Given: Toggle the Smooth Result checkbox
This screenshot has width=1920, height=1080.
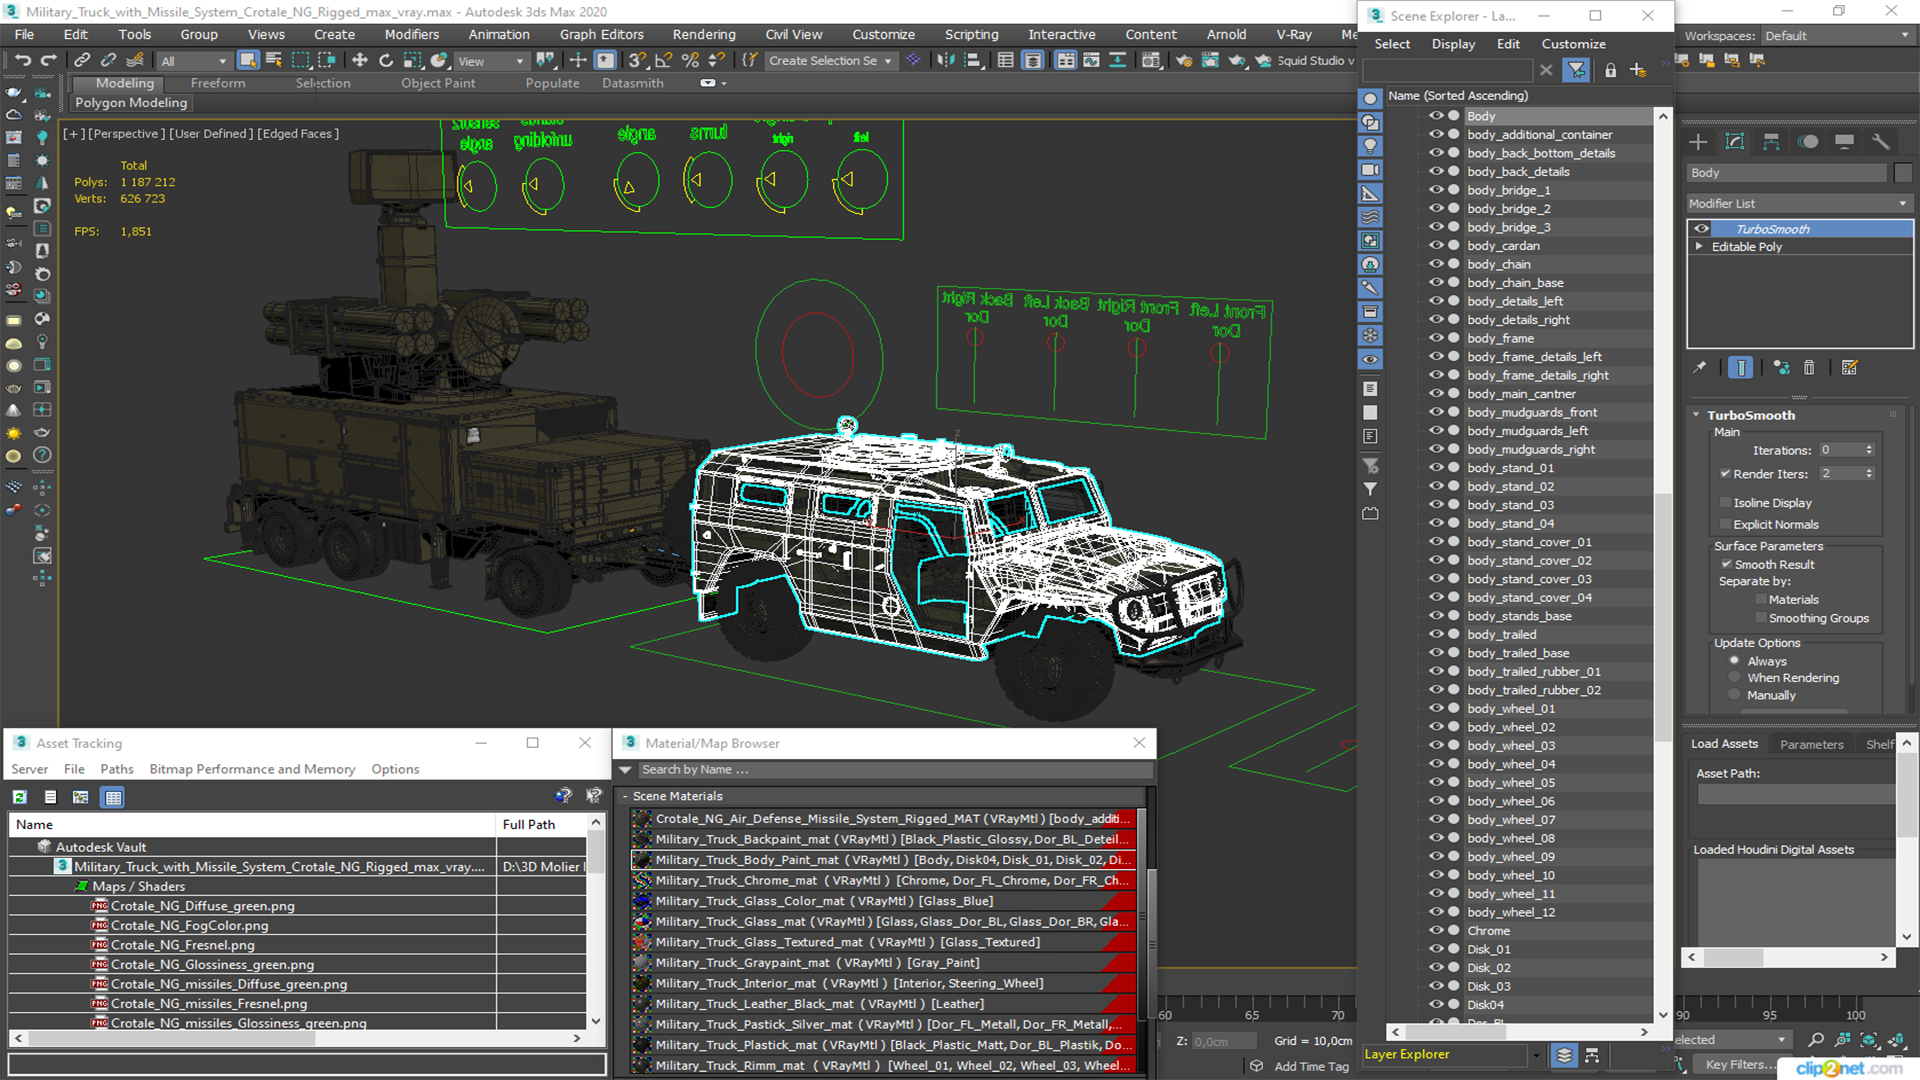Looking at the screenshot, I should point(1726,565).
